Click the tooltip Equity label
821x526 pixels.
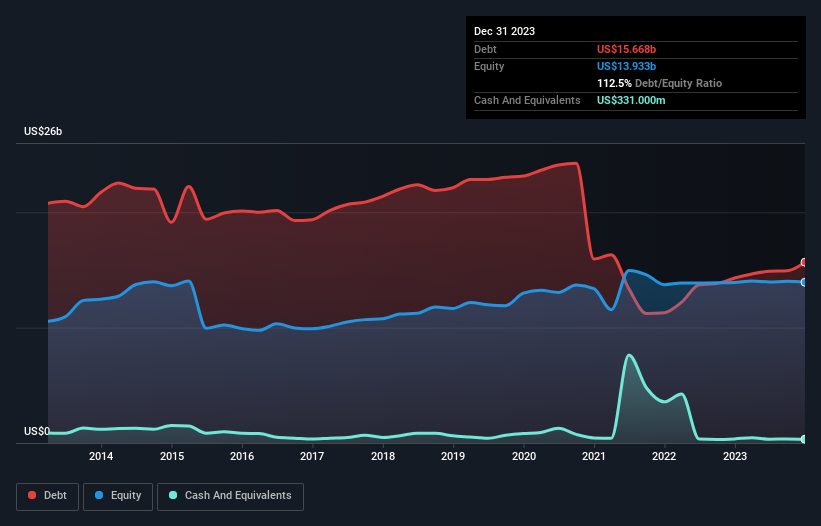[489, 66]
